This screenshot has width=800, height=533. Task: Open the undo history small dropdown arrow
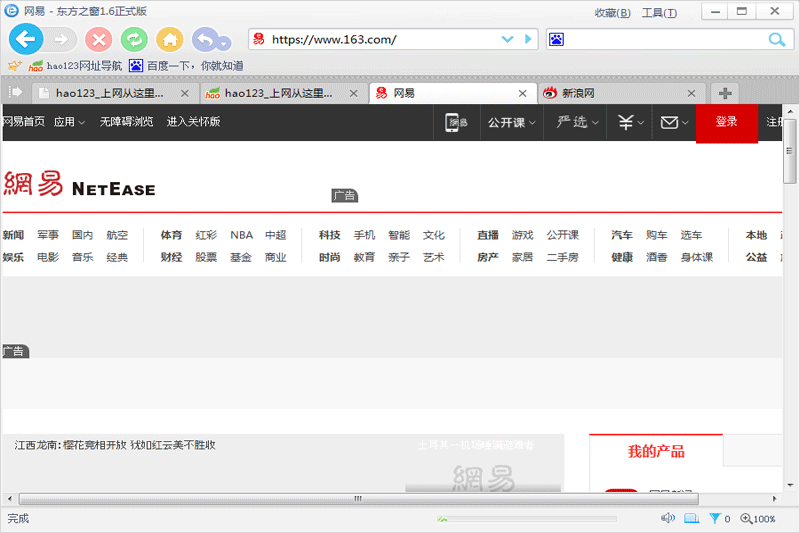(224, 44)
